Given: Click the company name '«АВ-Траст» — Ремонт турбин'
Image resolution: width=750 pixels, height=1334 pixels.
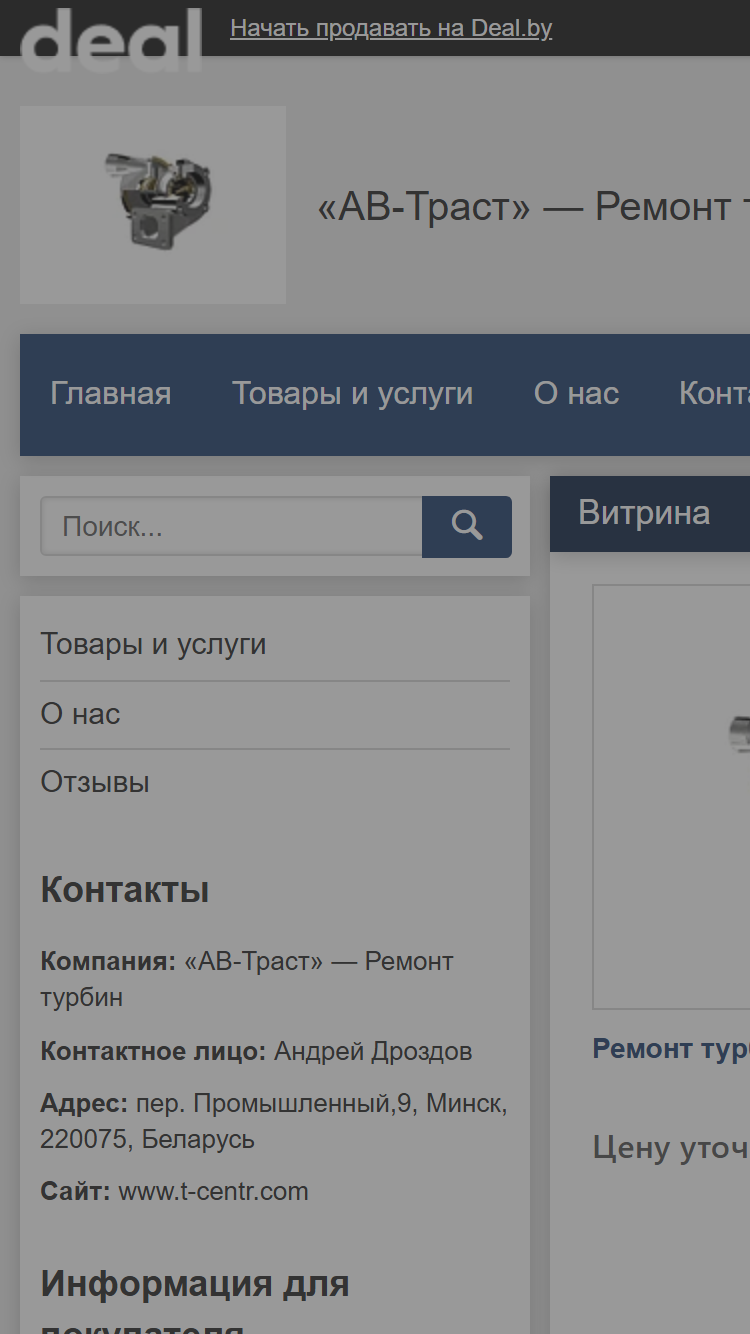Looking at the screenshot, I should (x=247, y=979).
